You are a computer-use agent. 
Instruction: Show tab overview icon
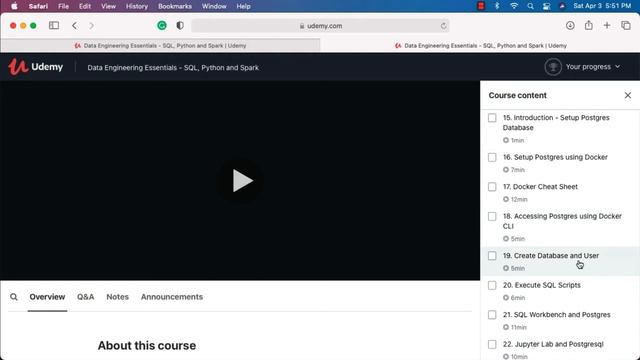[626, 25]
